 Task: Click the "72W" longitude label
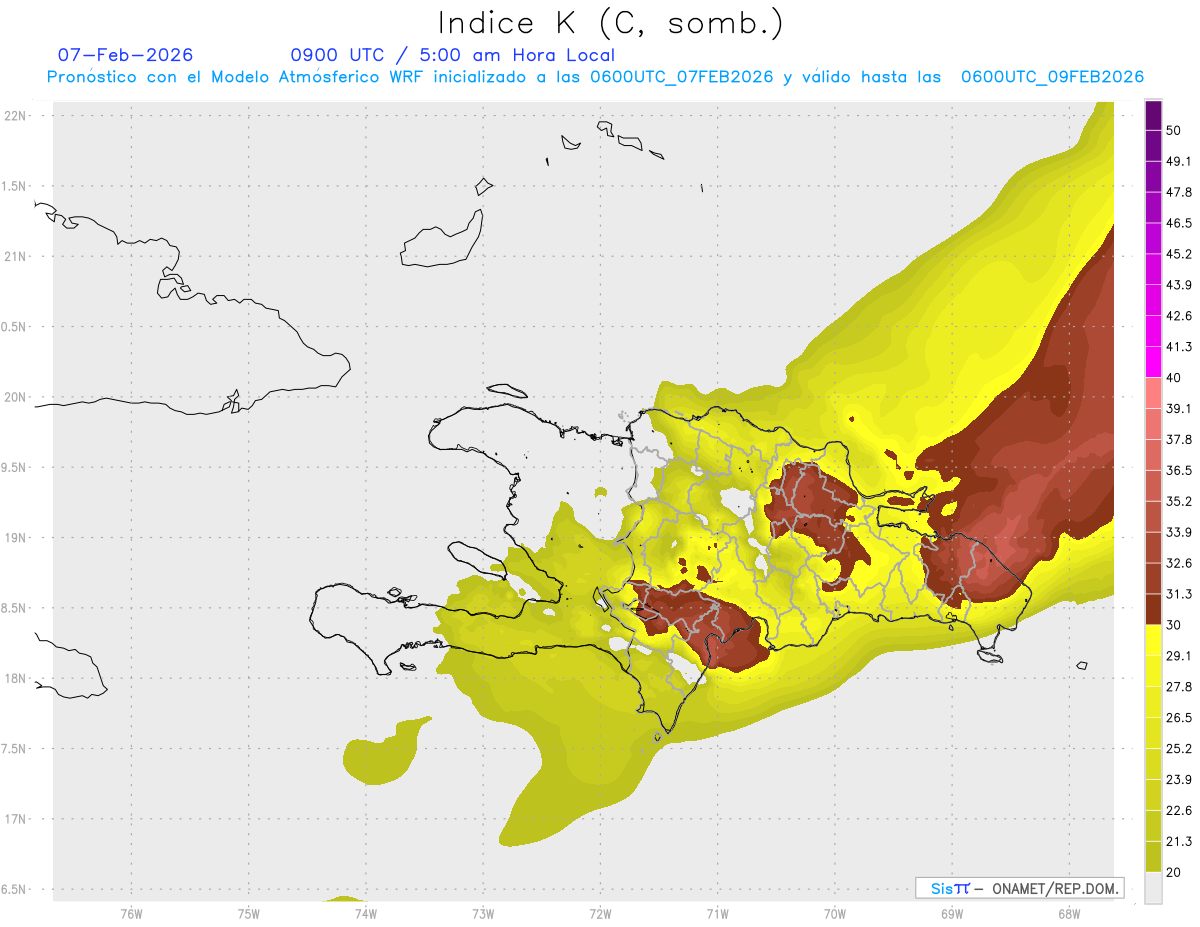tap(600, 914)
